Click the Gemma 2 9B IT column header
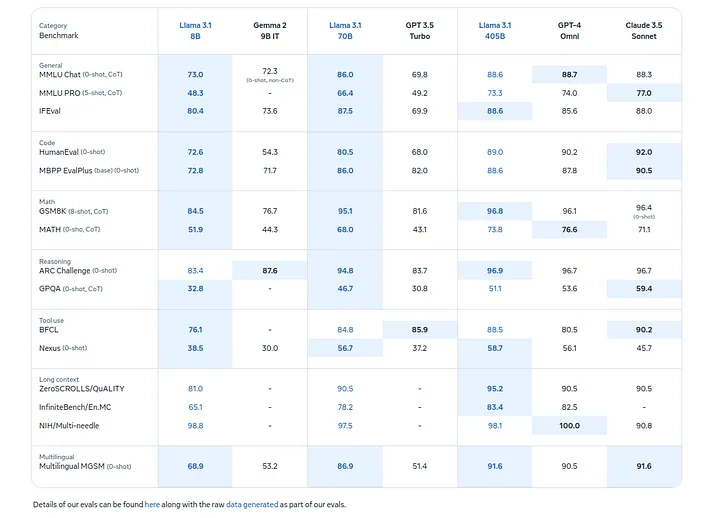 point(270,30)
